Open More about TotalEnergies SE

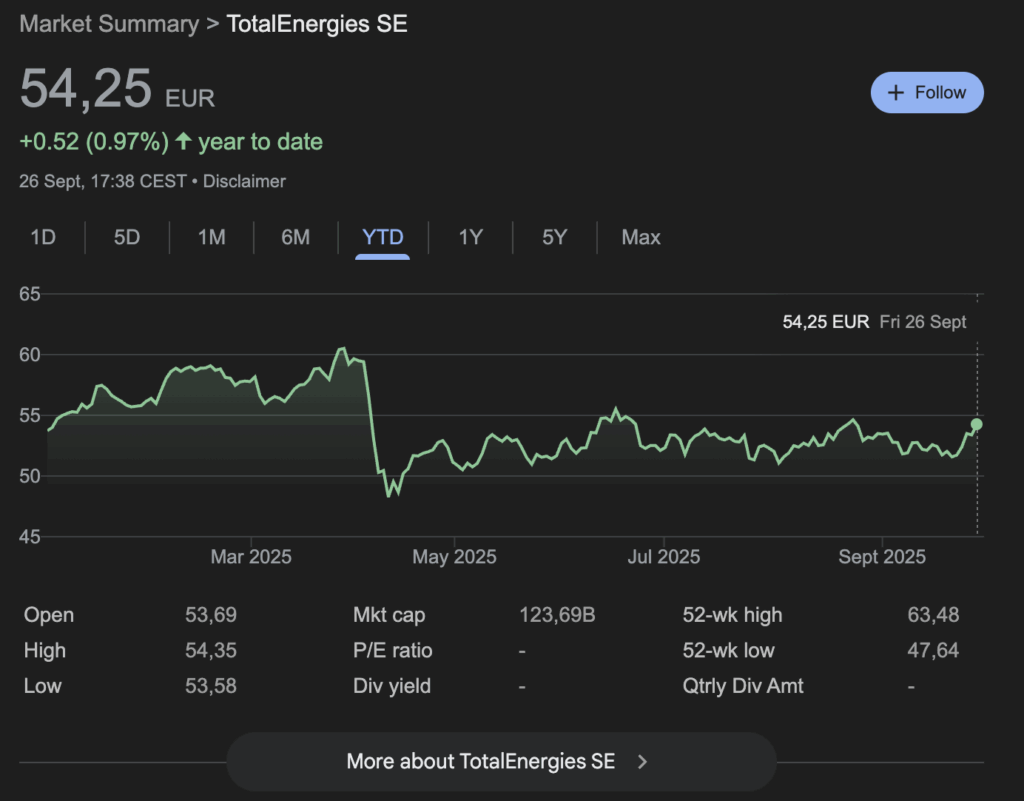[x=501, y=762]
